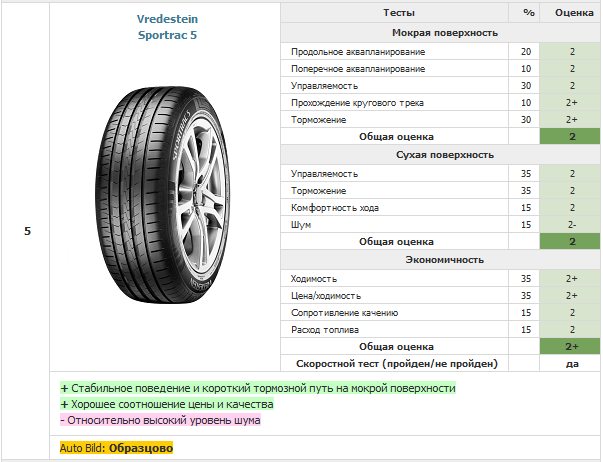Click the 'да' speed test result
603x462 pixels.
[x=572, y=364]
